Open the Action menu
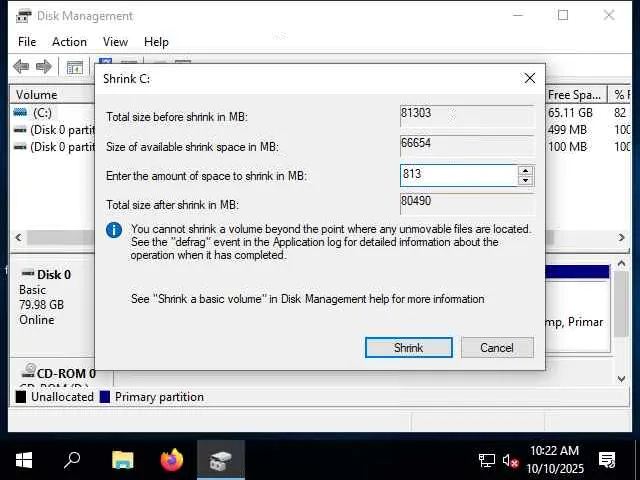This screenshot has height=480, width=640. pos(69,42)
